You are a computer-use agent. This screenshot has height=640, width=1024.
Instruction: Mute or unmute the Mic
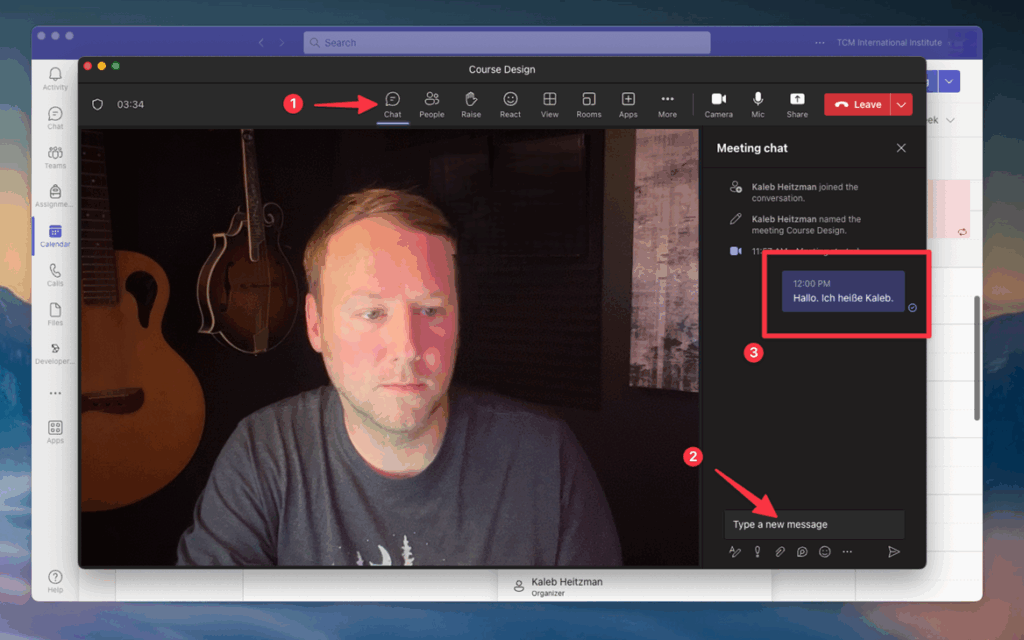coord(758,104)
